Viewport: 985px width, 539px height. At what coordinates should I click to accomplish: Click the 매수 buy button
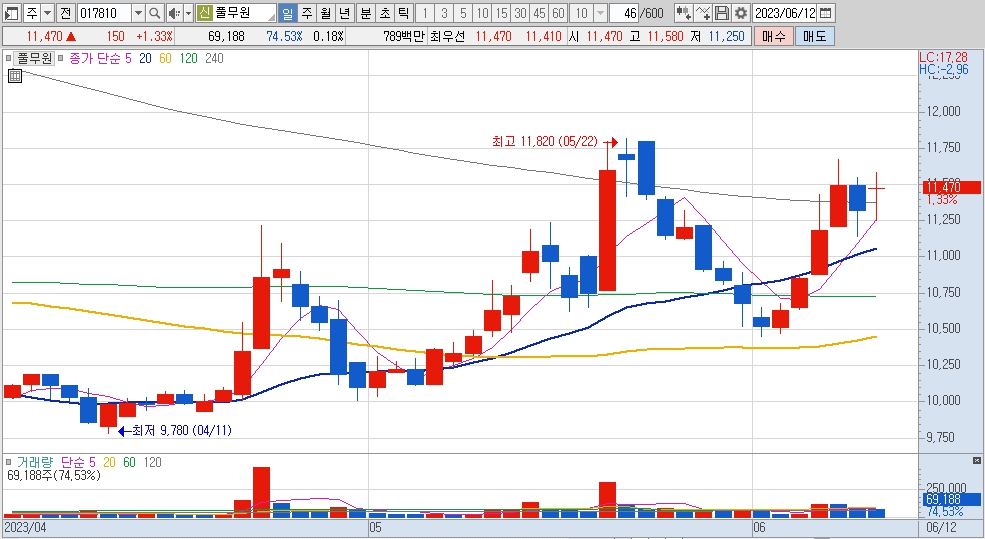tap(774, 36)
